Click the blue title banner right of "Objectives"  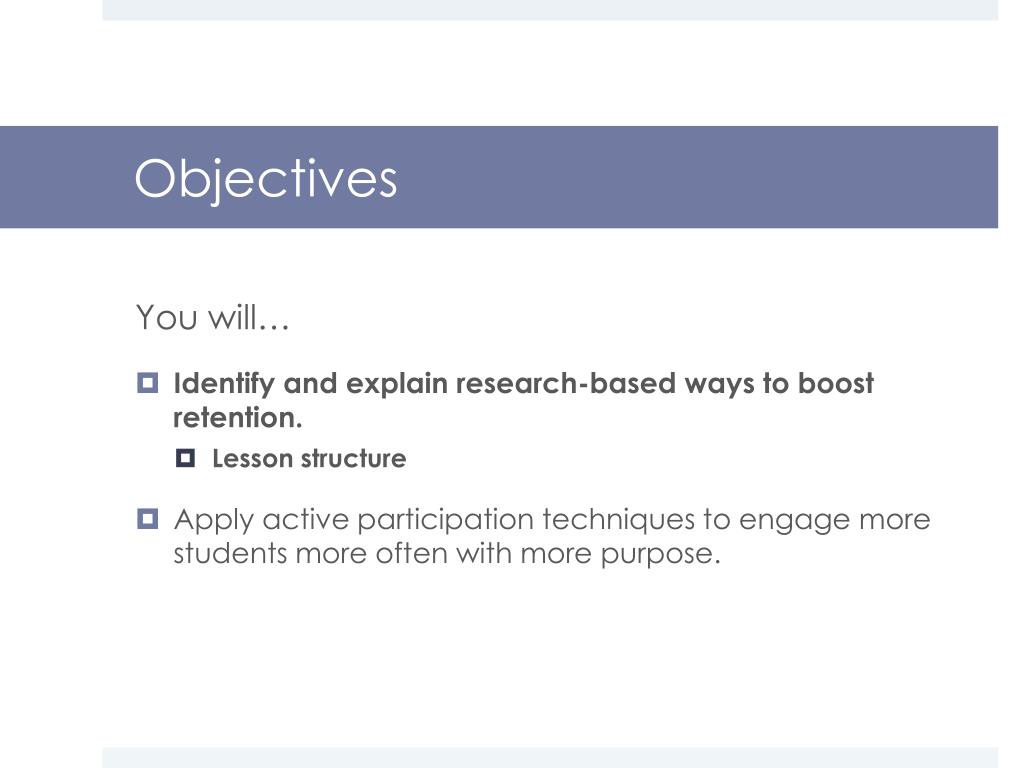[x=697, y=177]
